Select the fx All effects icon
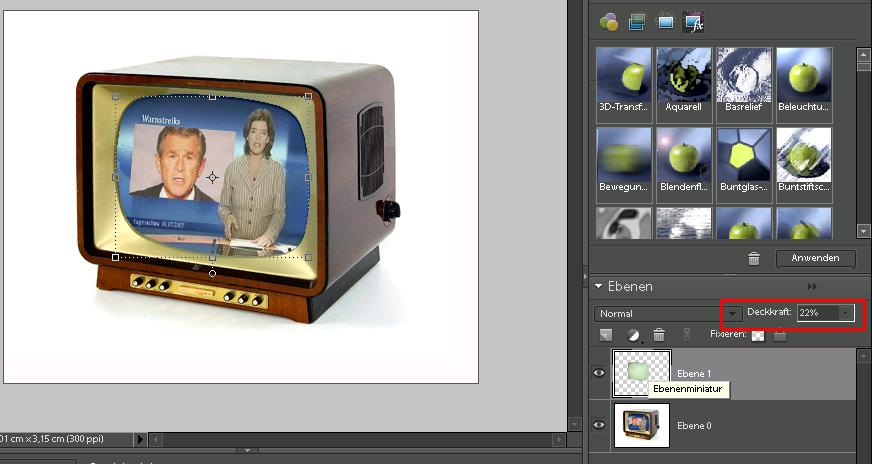872x464 pixels. point(693,22)
